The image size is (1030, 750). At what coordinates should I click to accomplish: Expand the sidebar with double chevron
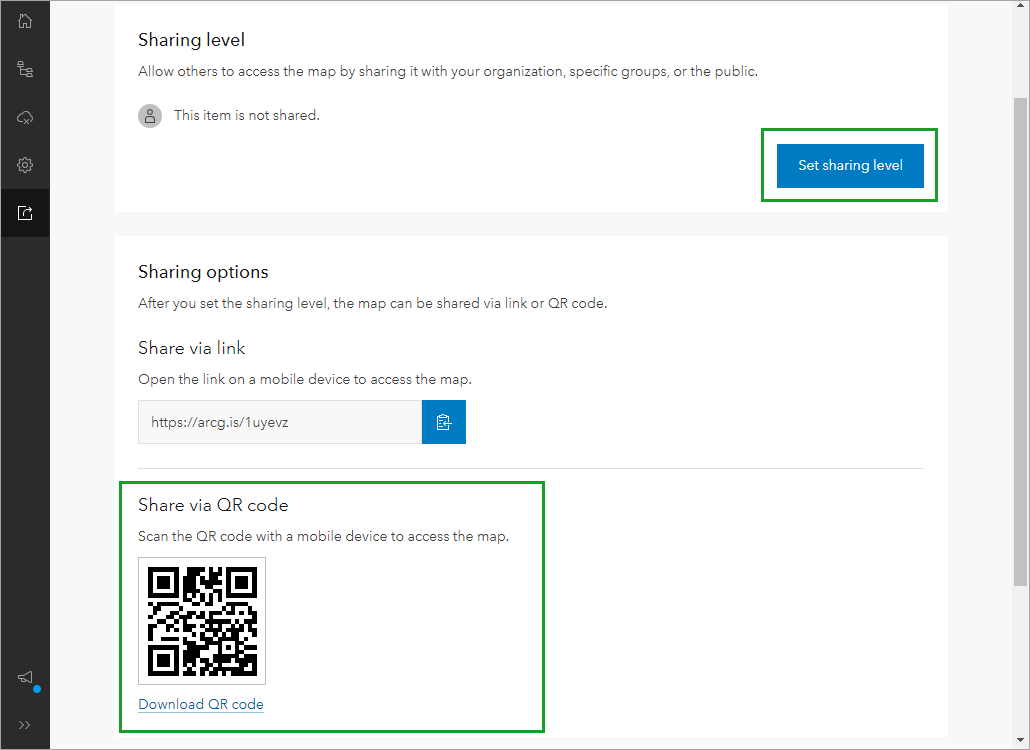coord(25,725)
